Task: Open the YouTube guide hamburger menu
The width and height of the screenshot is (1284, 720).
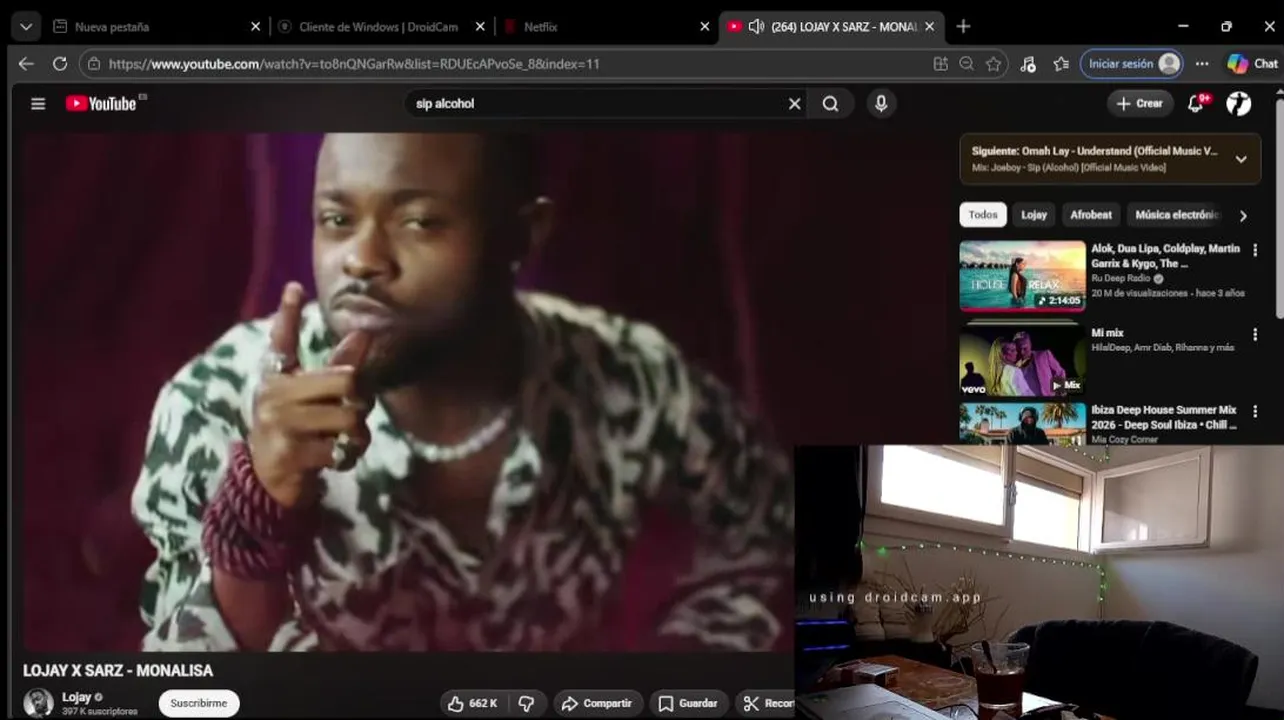Action: 38,103
